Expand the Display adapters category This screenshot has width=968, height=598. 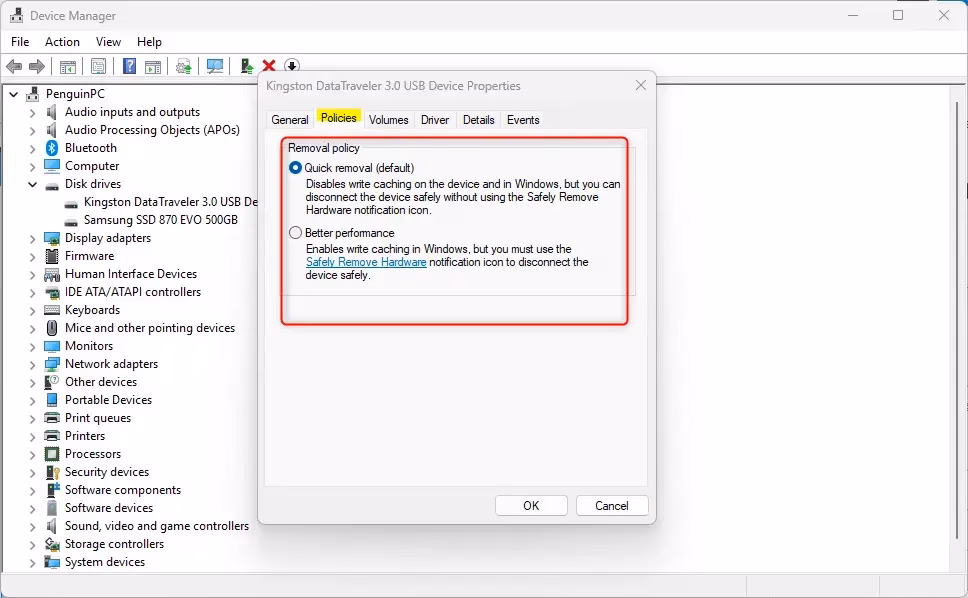point(33,237)
